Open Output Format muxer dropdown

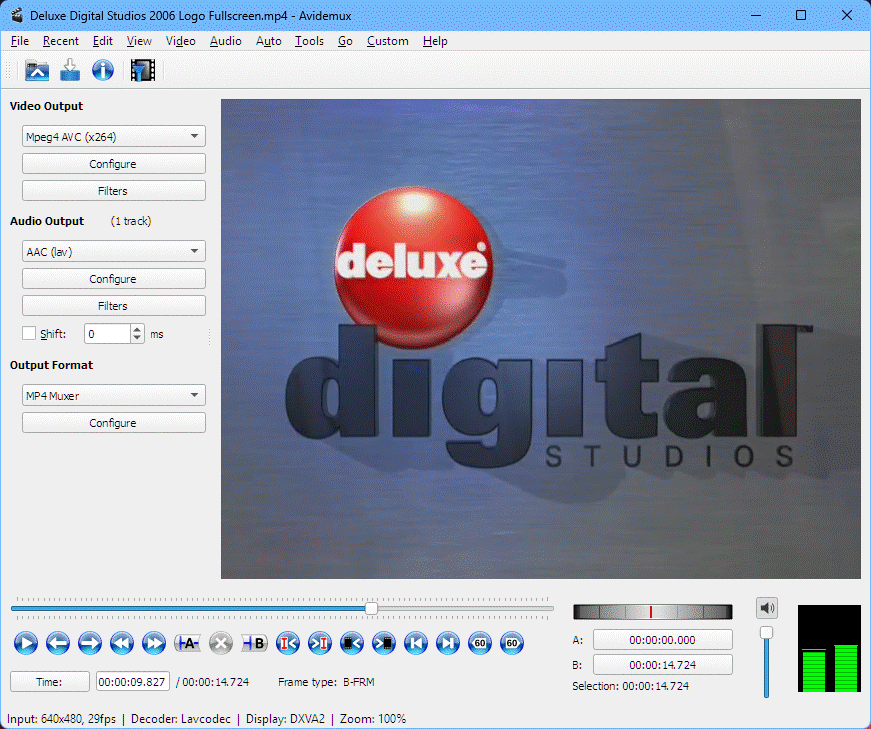(x=113, y=395)
